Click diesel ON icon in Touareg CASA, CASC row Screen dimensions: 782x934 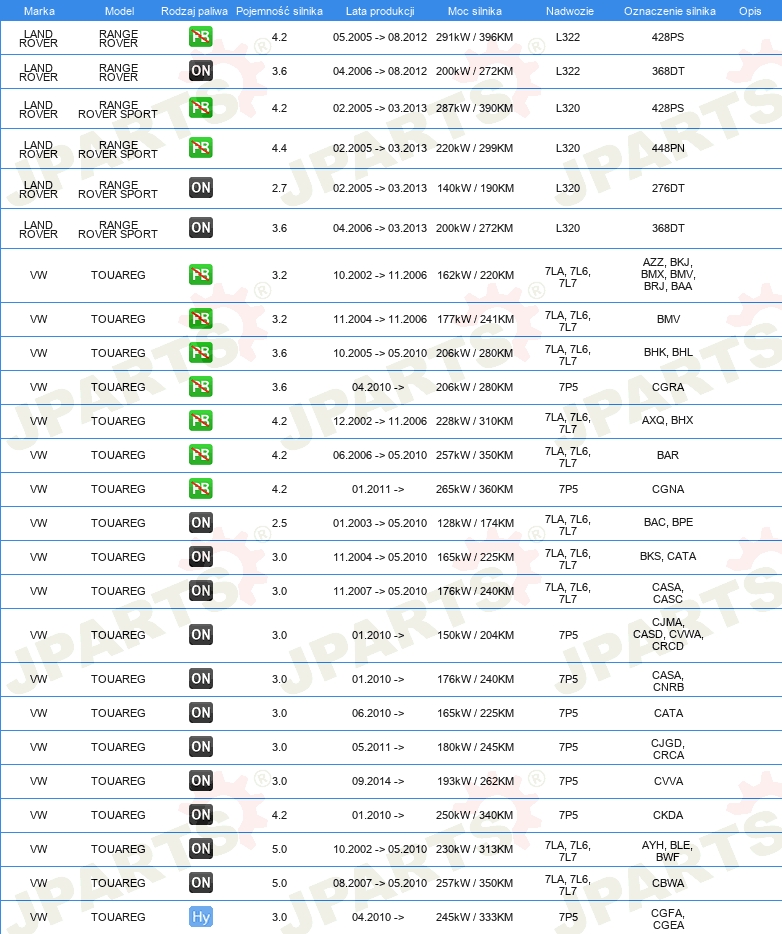click(201, 590)
